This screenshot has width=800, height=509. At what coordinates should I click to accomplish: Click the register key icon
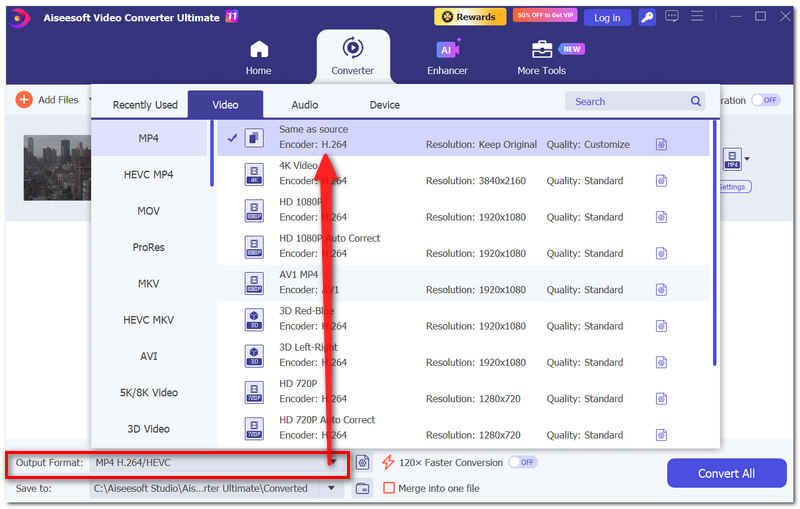(647, 17)
